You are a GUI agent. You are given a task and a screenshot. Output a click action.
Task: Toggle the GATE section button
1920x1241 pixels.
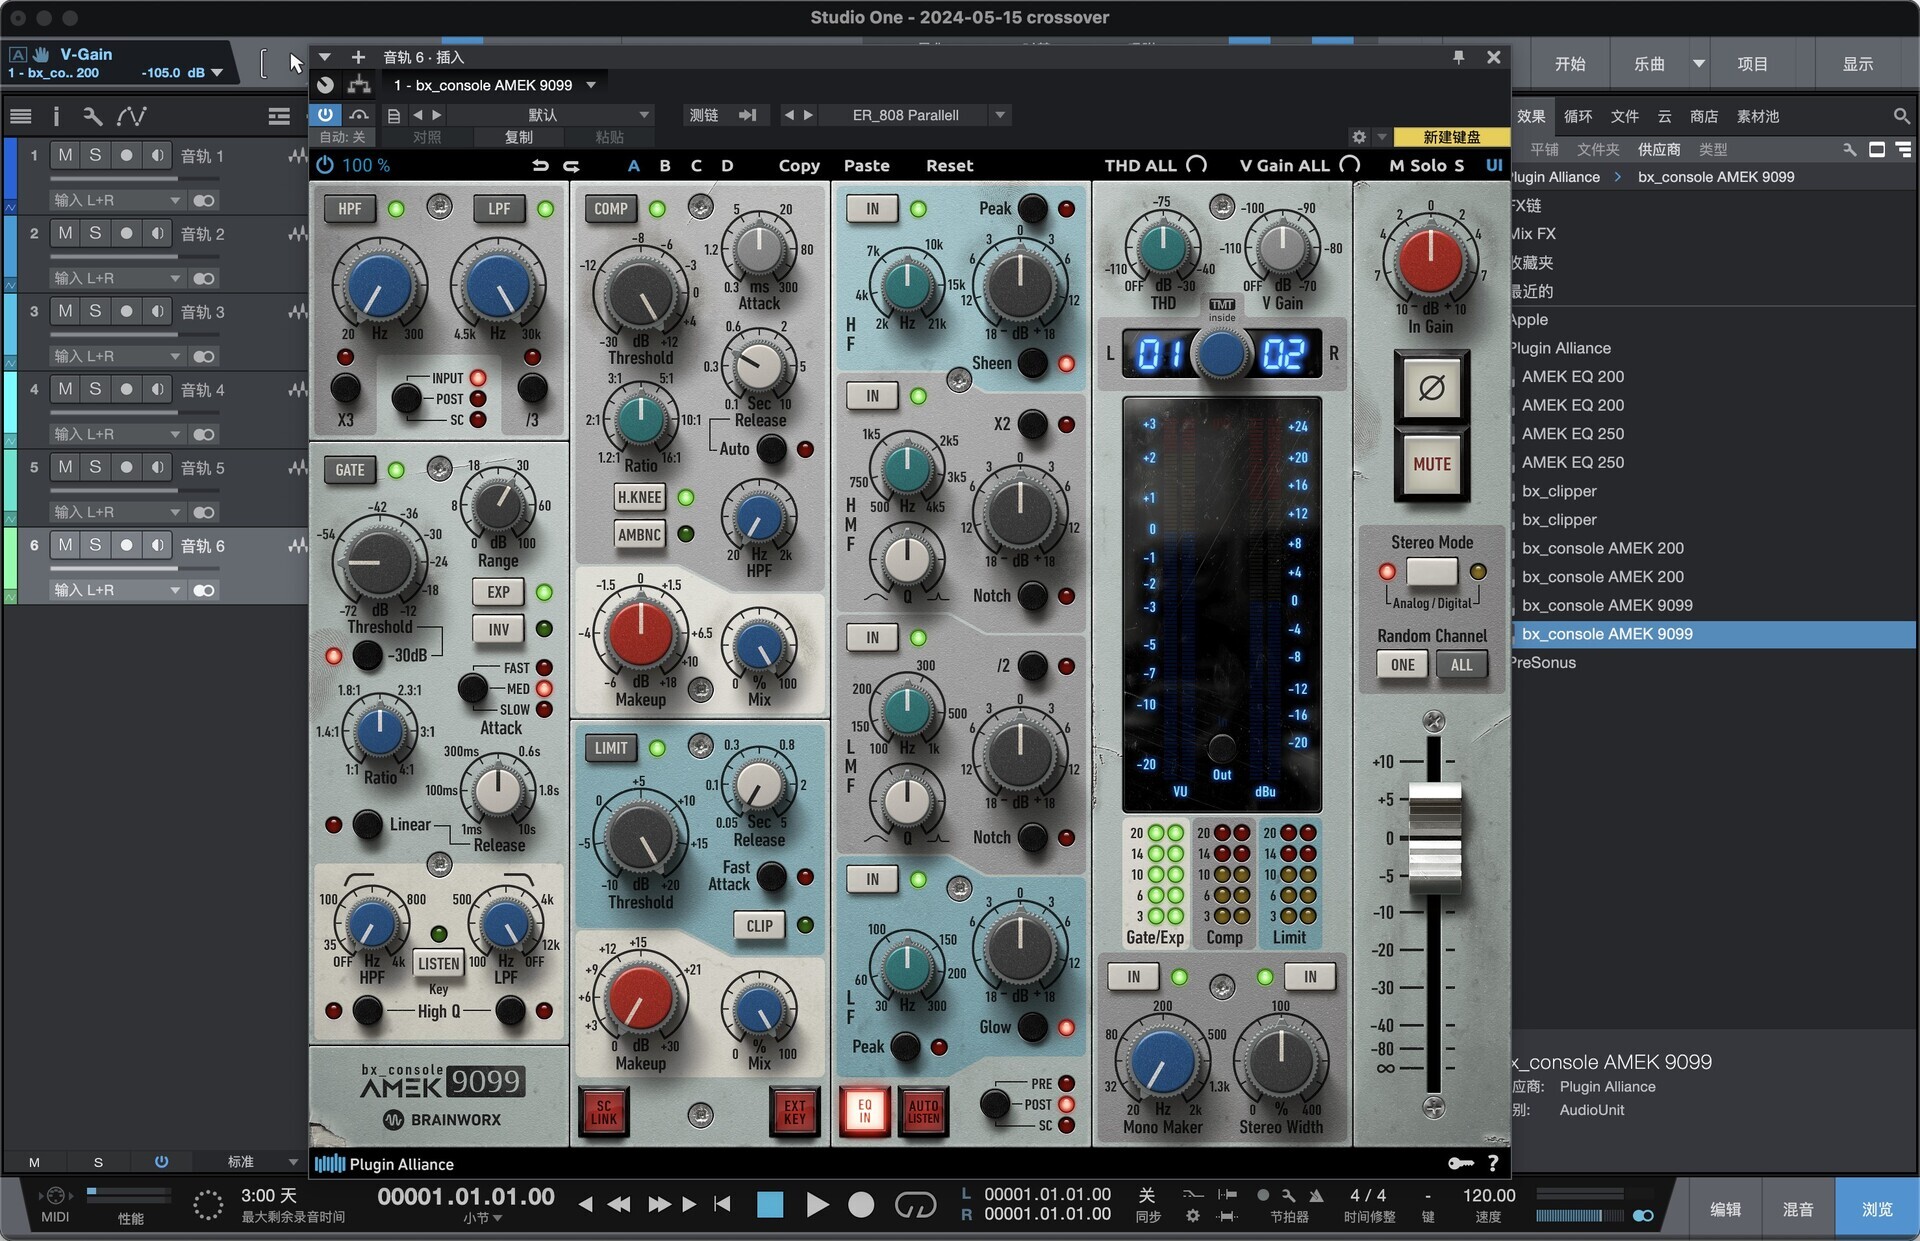point(349,470)
